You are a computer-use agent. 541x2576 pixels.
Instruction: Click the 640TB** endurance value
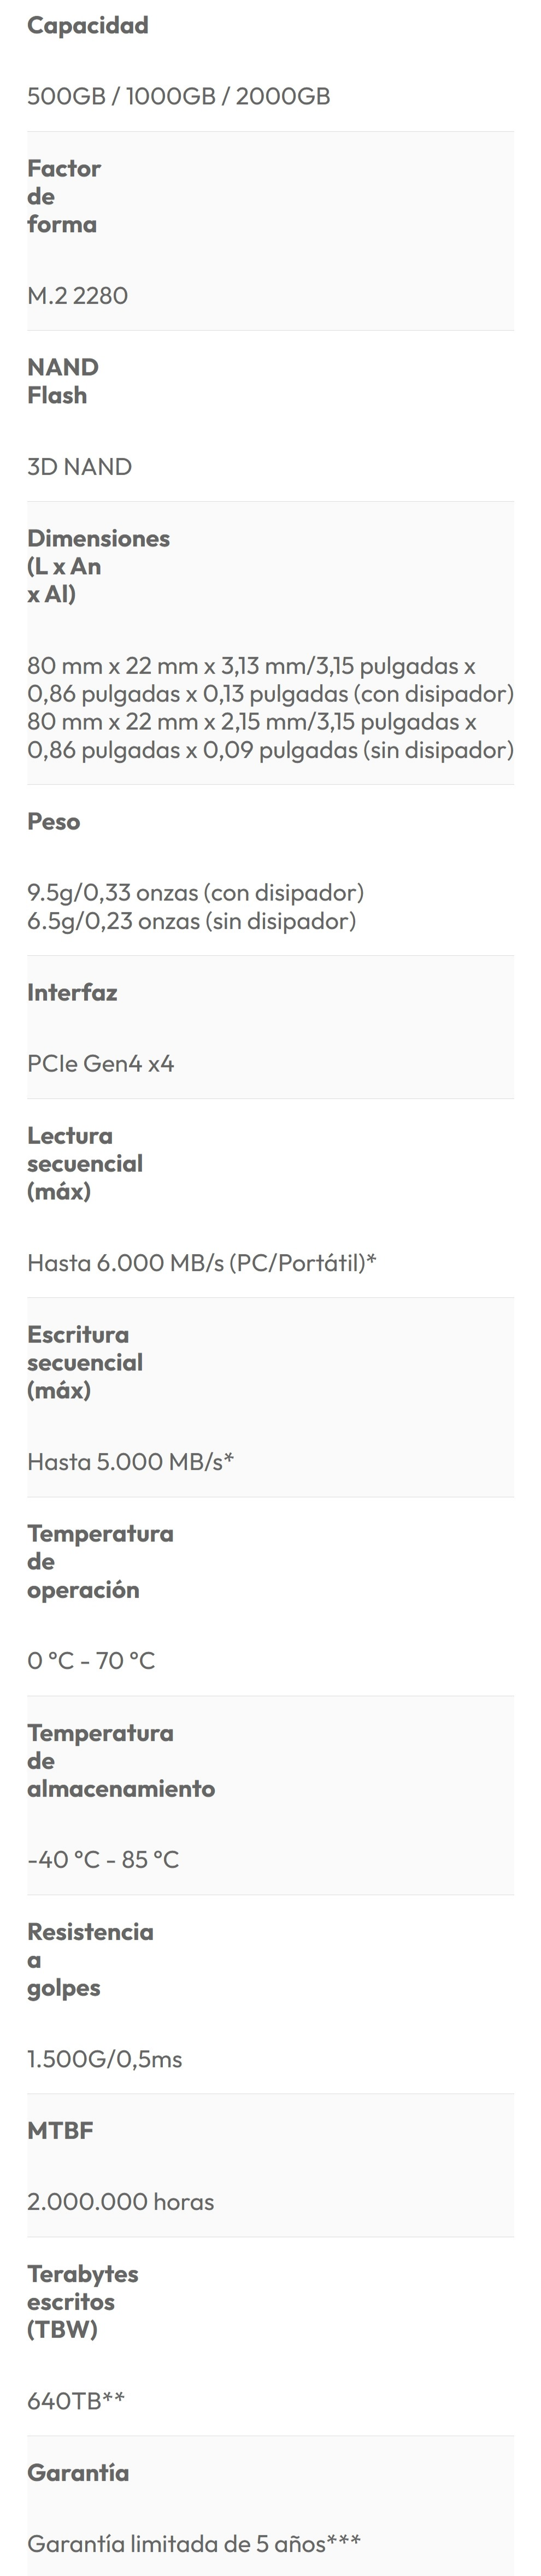point(75,2400)
